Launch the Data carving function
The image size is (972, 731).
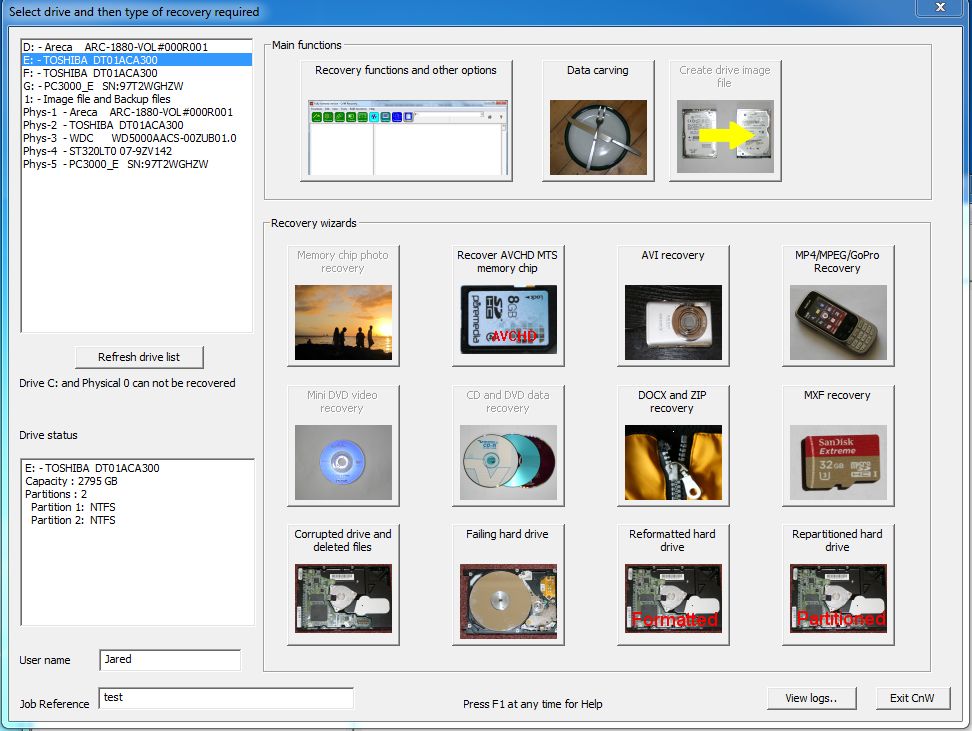point(598,120)
